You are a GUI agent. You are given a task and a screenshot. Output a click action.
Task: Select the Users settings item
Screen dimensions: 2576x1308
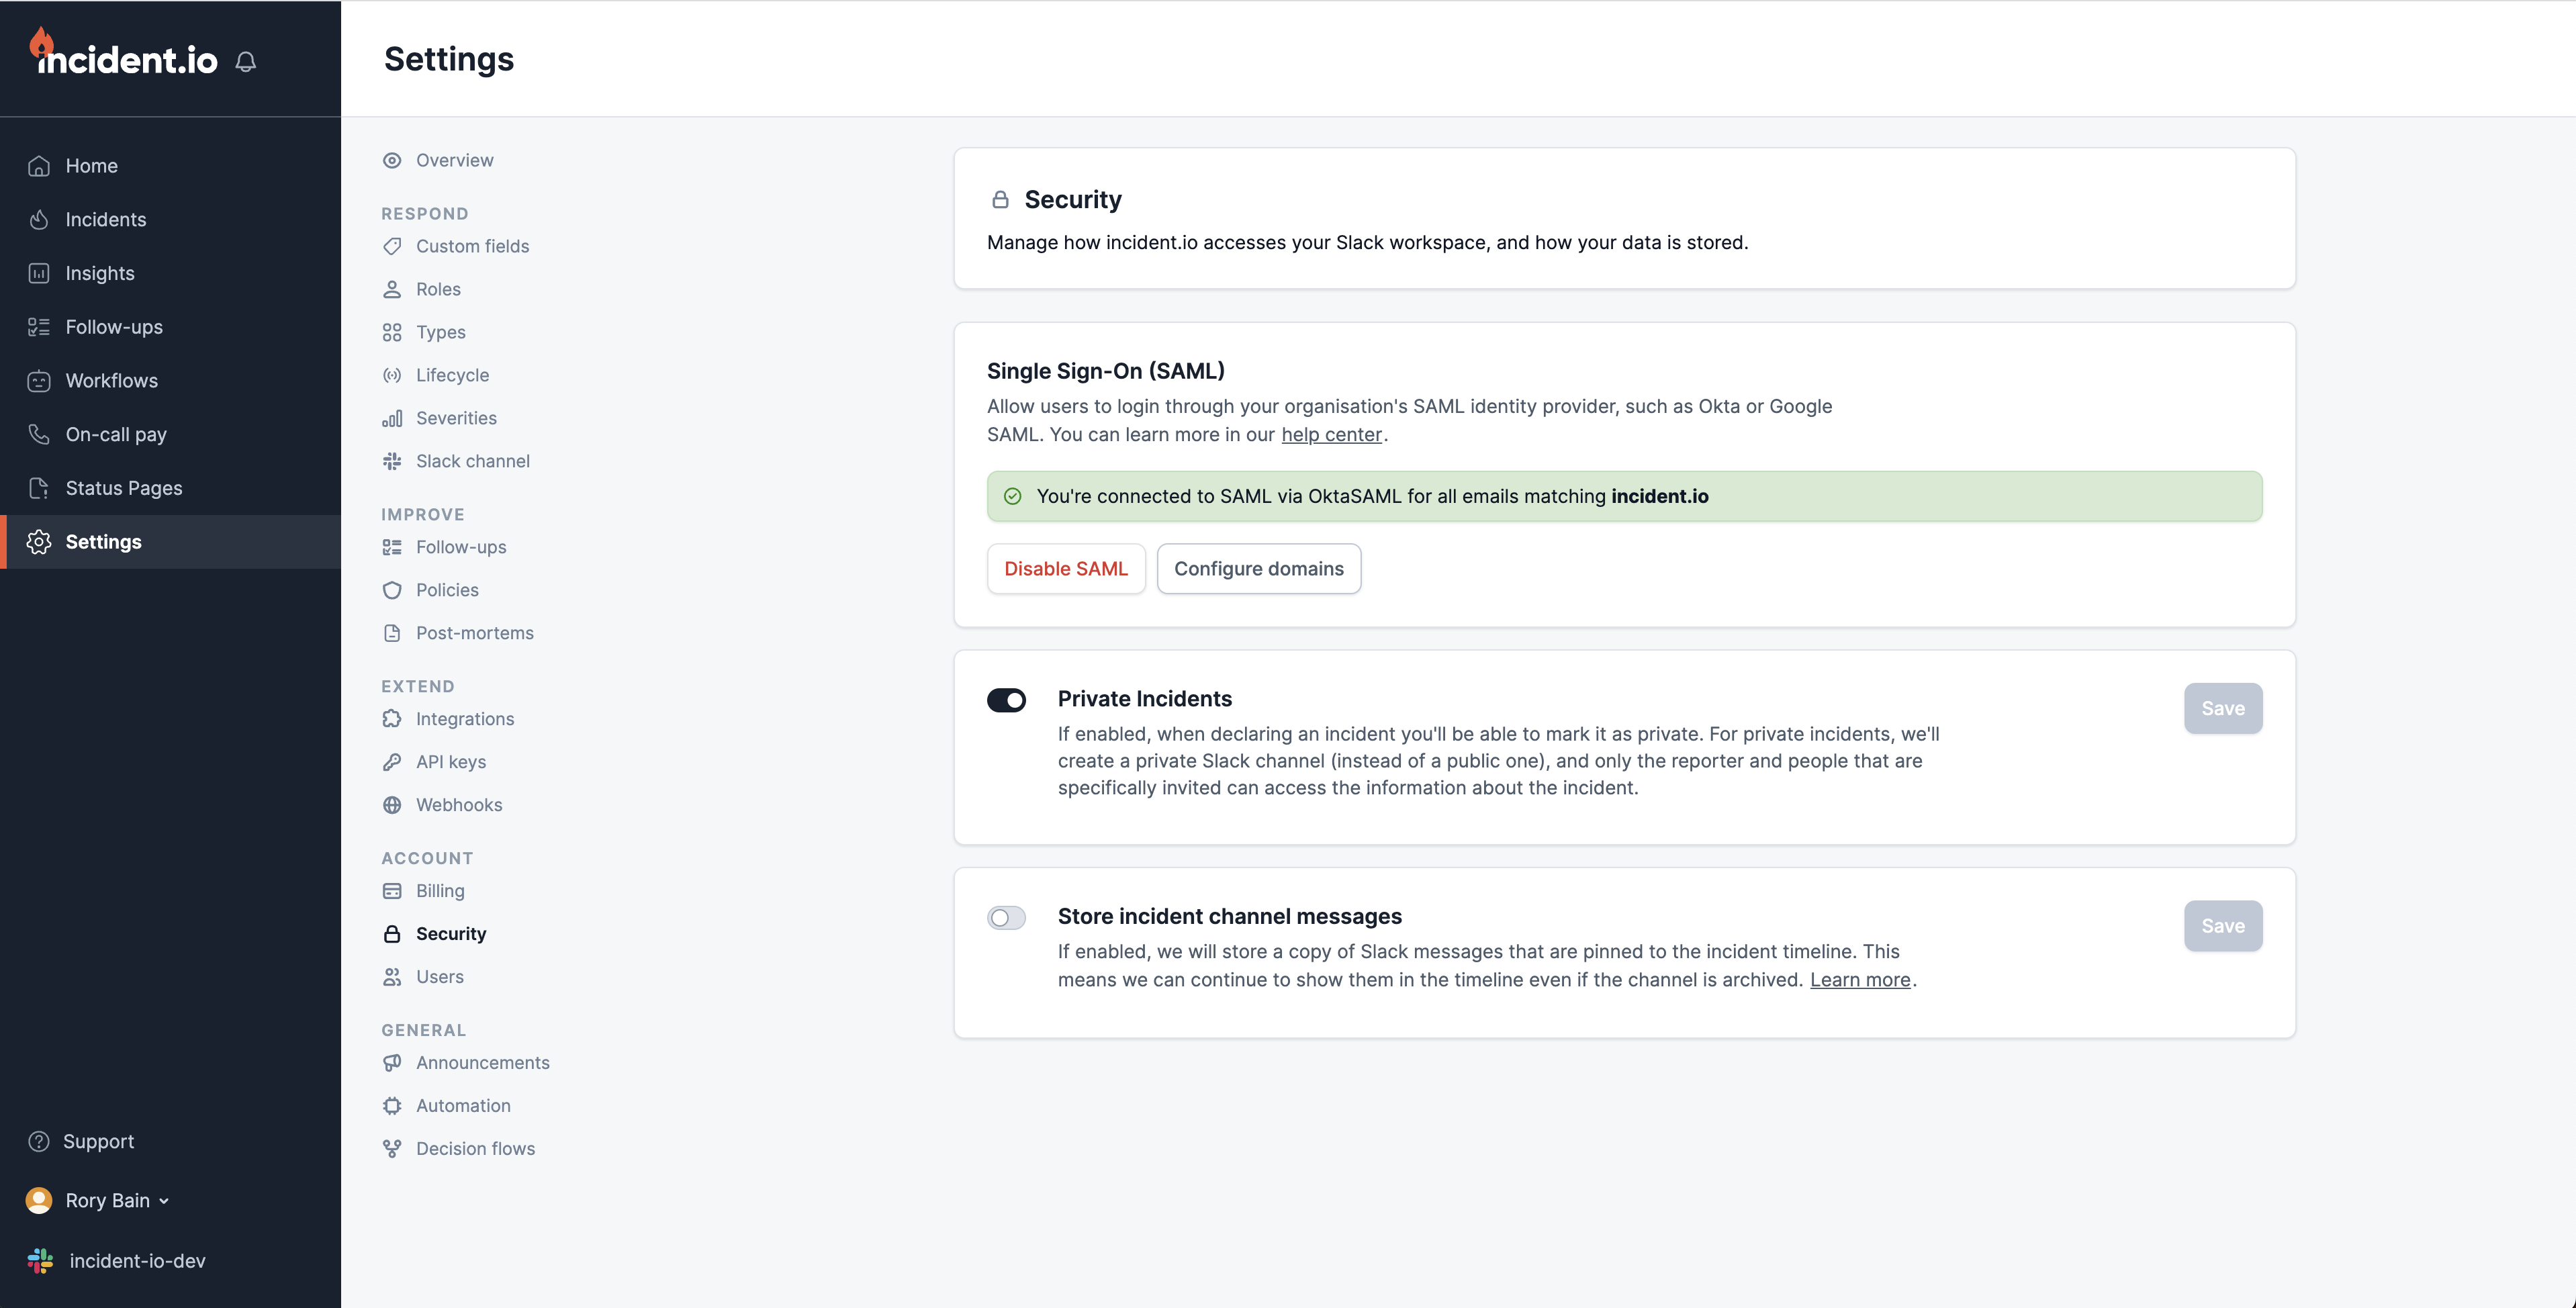click(440, 977)
